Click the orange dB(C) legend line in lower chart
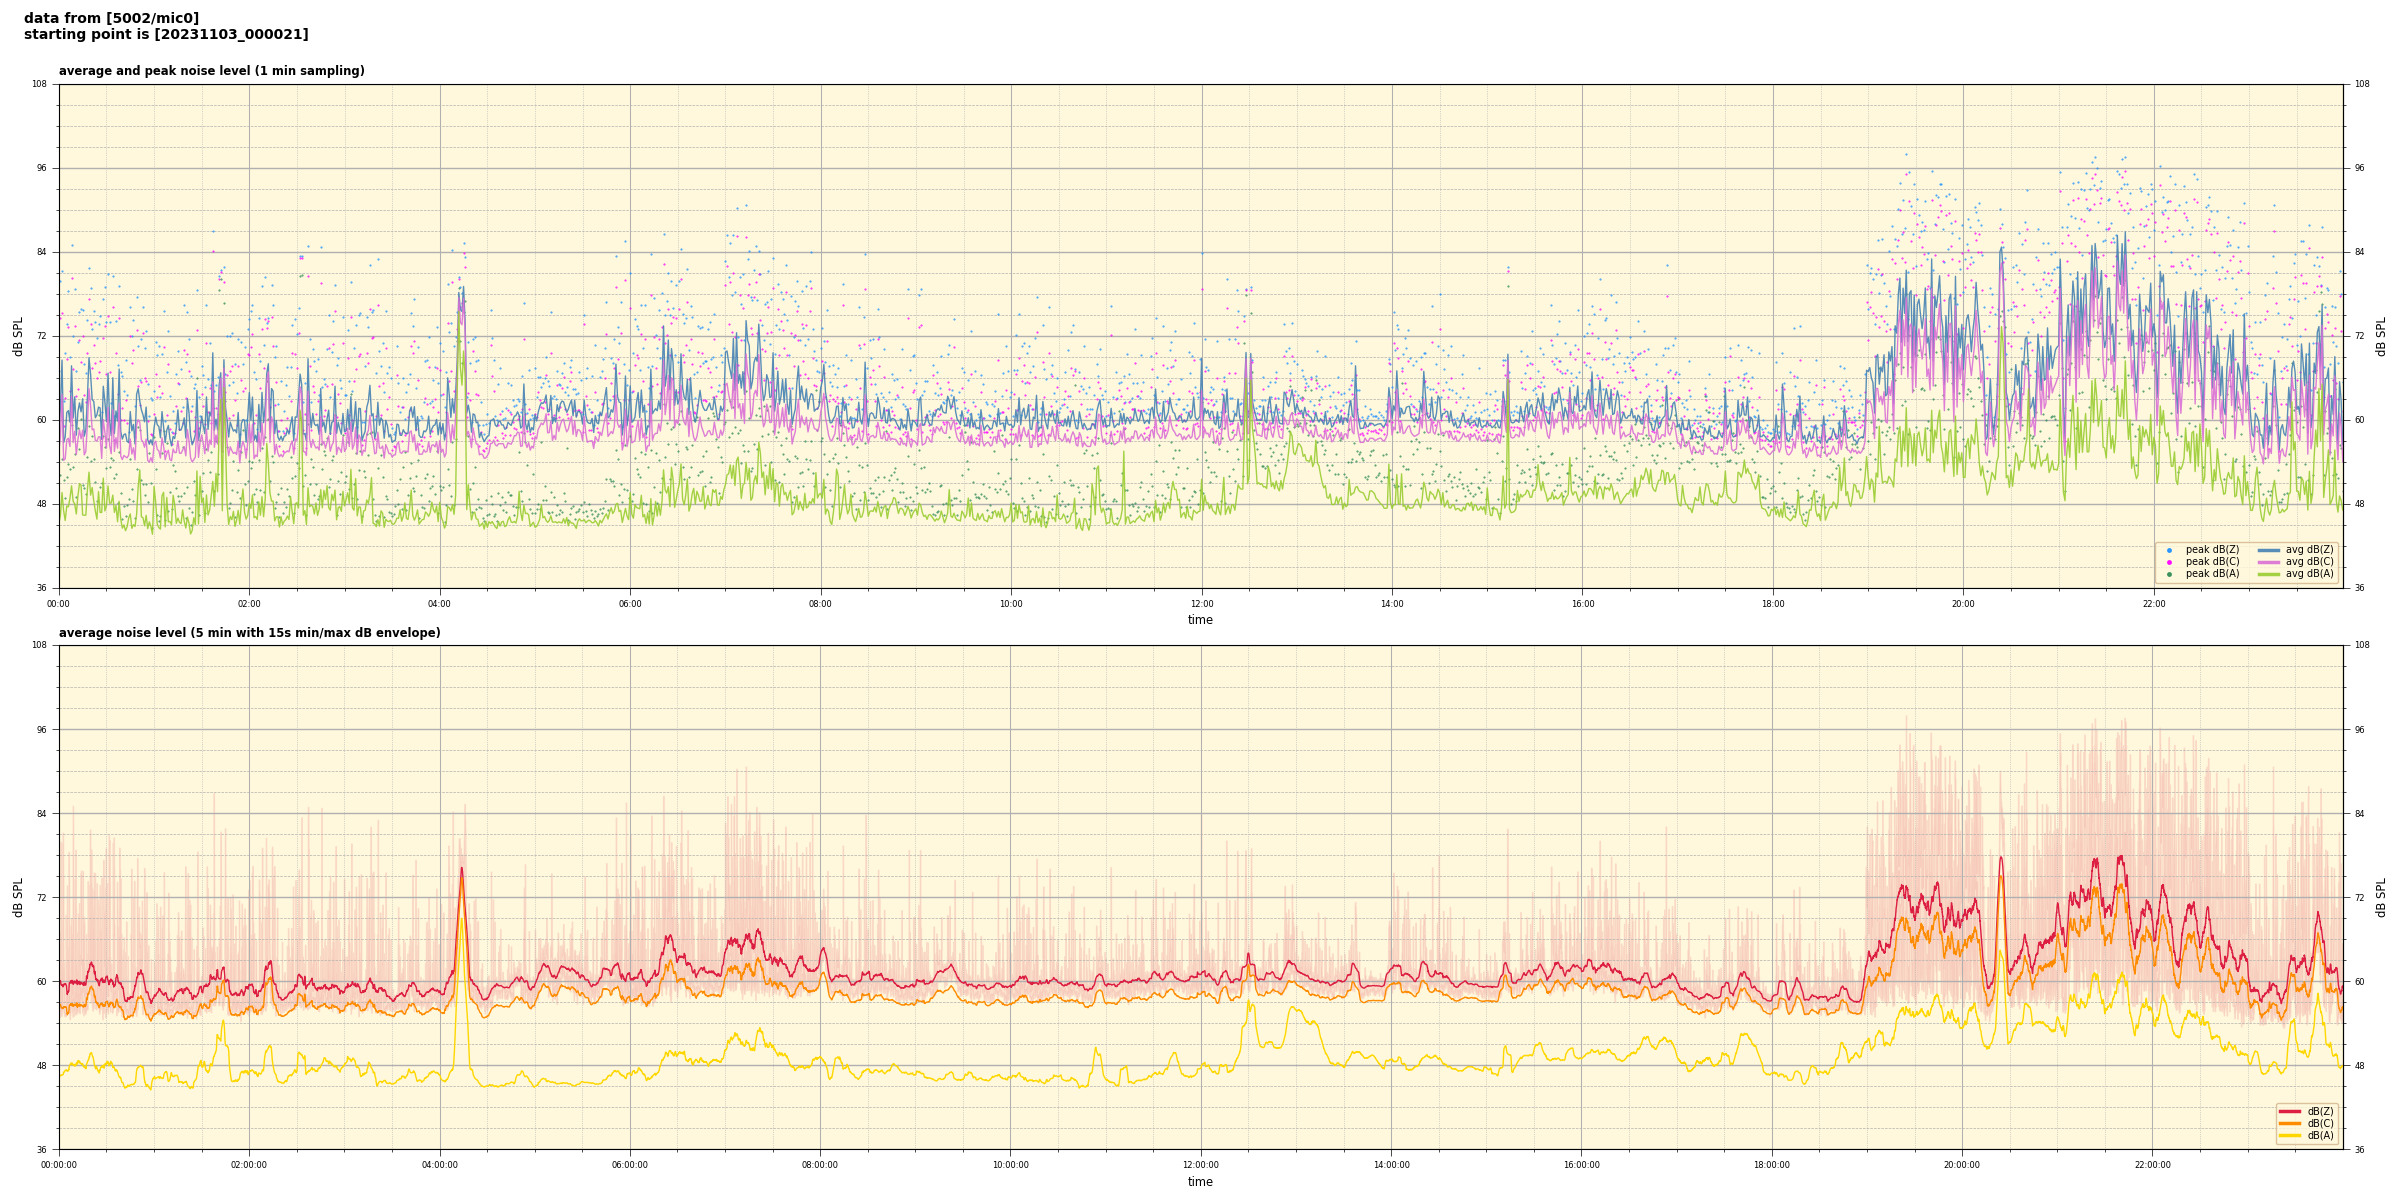The image size is (2400, 1200). (2290, 1124)
